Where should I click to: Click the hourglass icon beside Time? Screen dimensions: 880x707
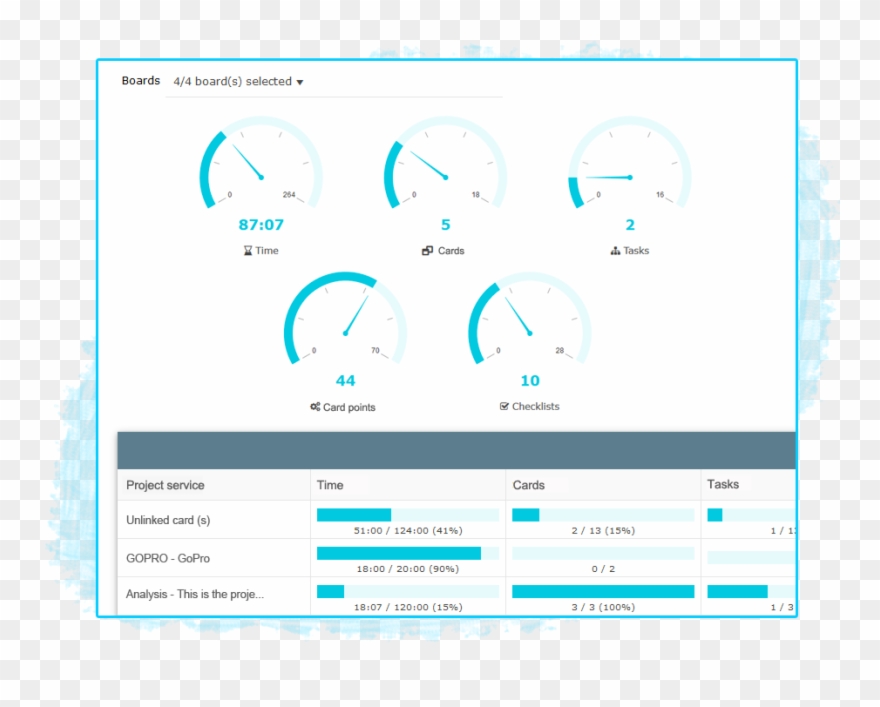248,251
